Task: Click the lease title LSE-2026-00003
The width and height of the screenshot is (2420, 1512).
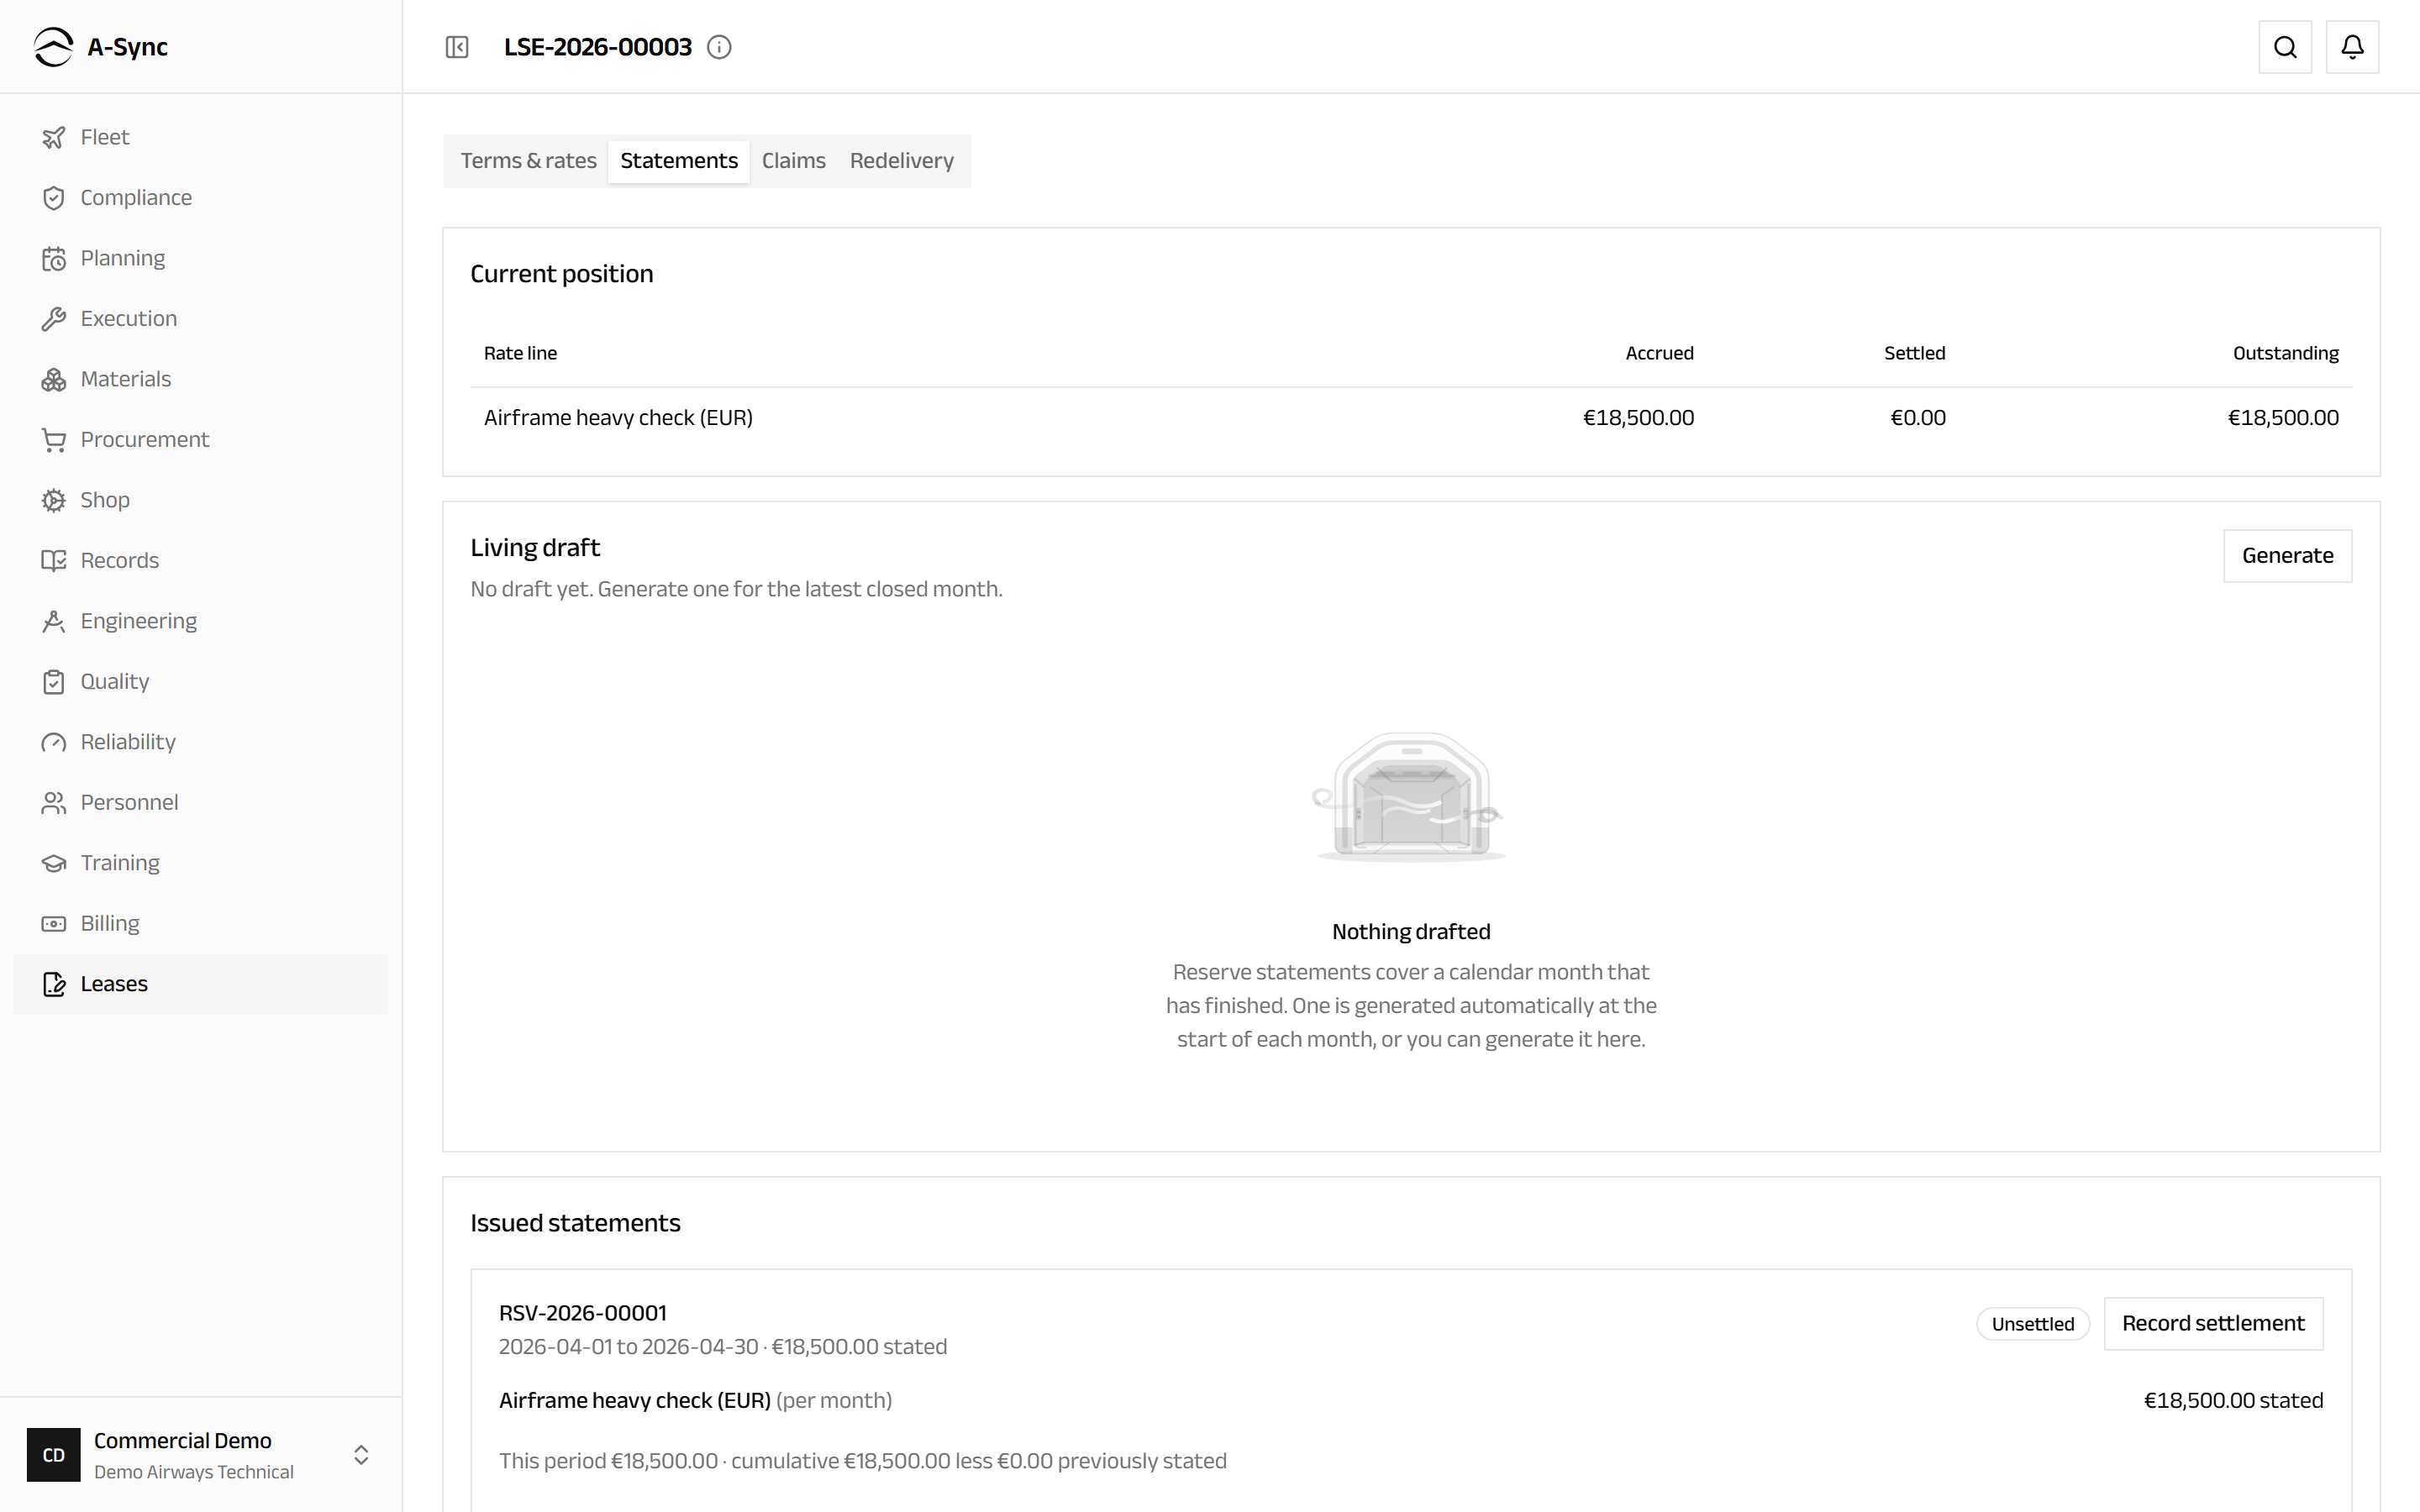Action: tap(598, 47)
